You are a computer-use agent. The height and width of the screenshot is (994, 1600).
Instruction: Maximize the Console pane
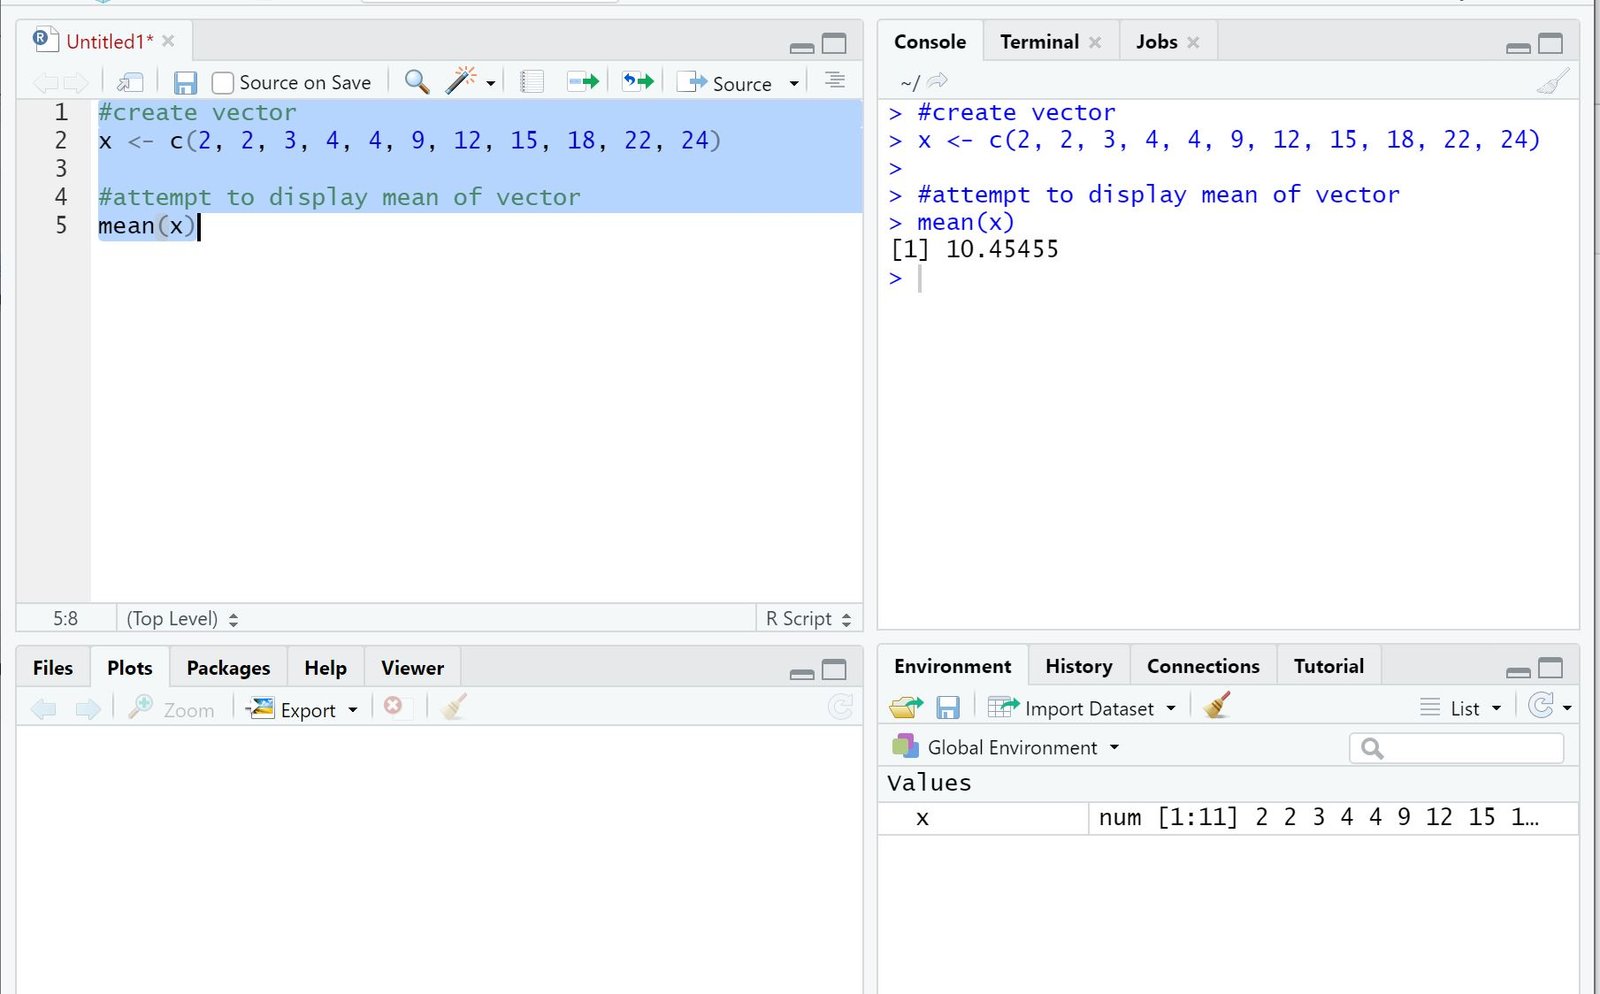click(x=1550, y=44)
